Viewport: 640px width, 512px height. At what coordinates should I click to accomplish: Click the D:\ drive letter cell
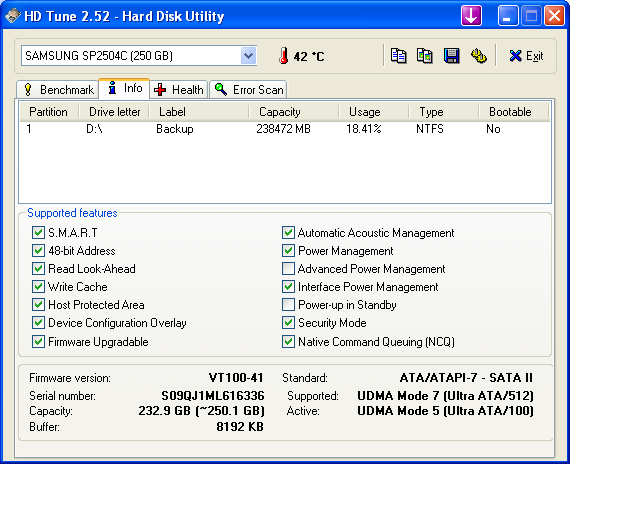[94, 129]
